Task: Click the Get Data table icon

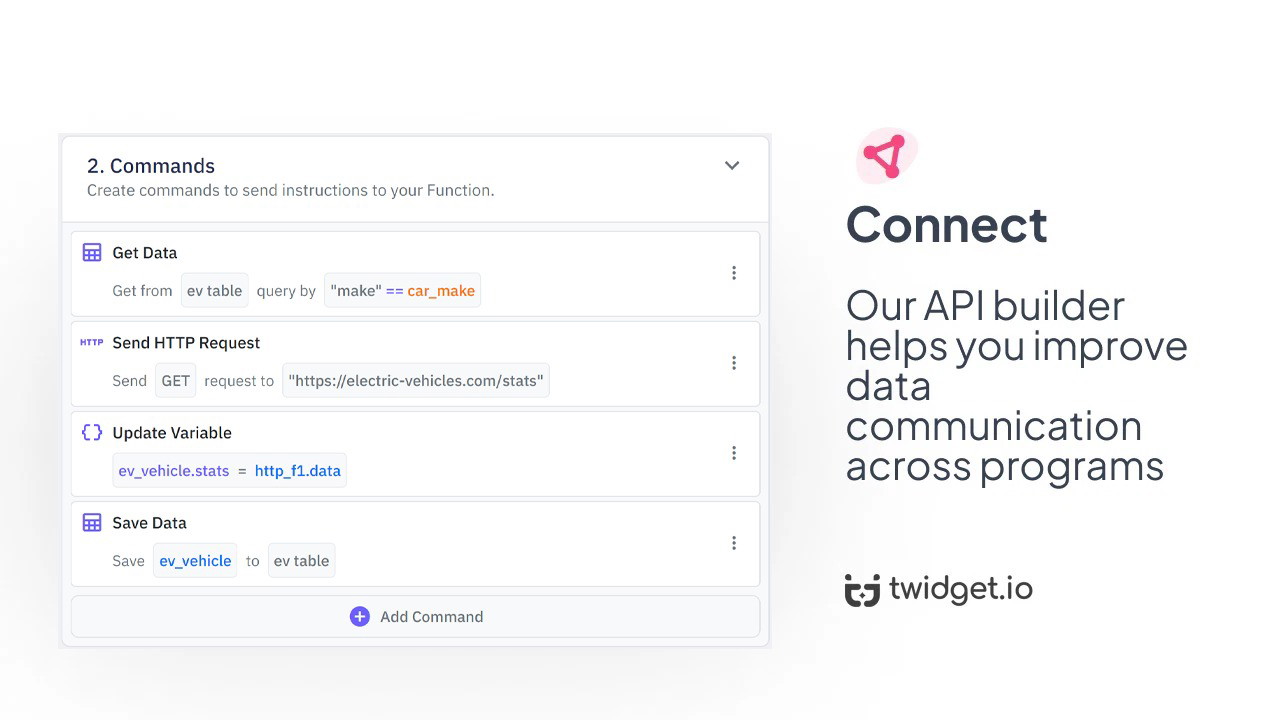Action: [92, 253]
